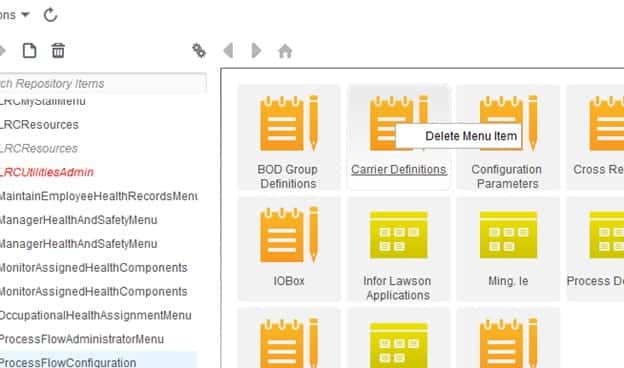Open the IOBox notepad tile

tap(289, 249)
